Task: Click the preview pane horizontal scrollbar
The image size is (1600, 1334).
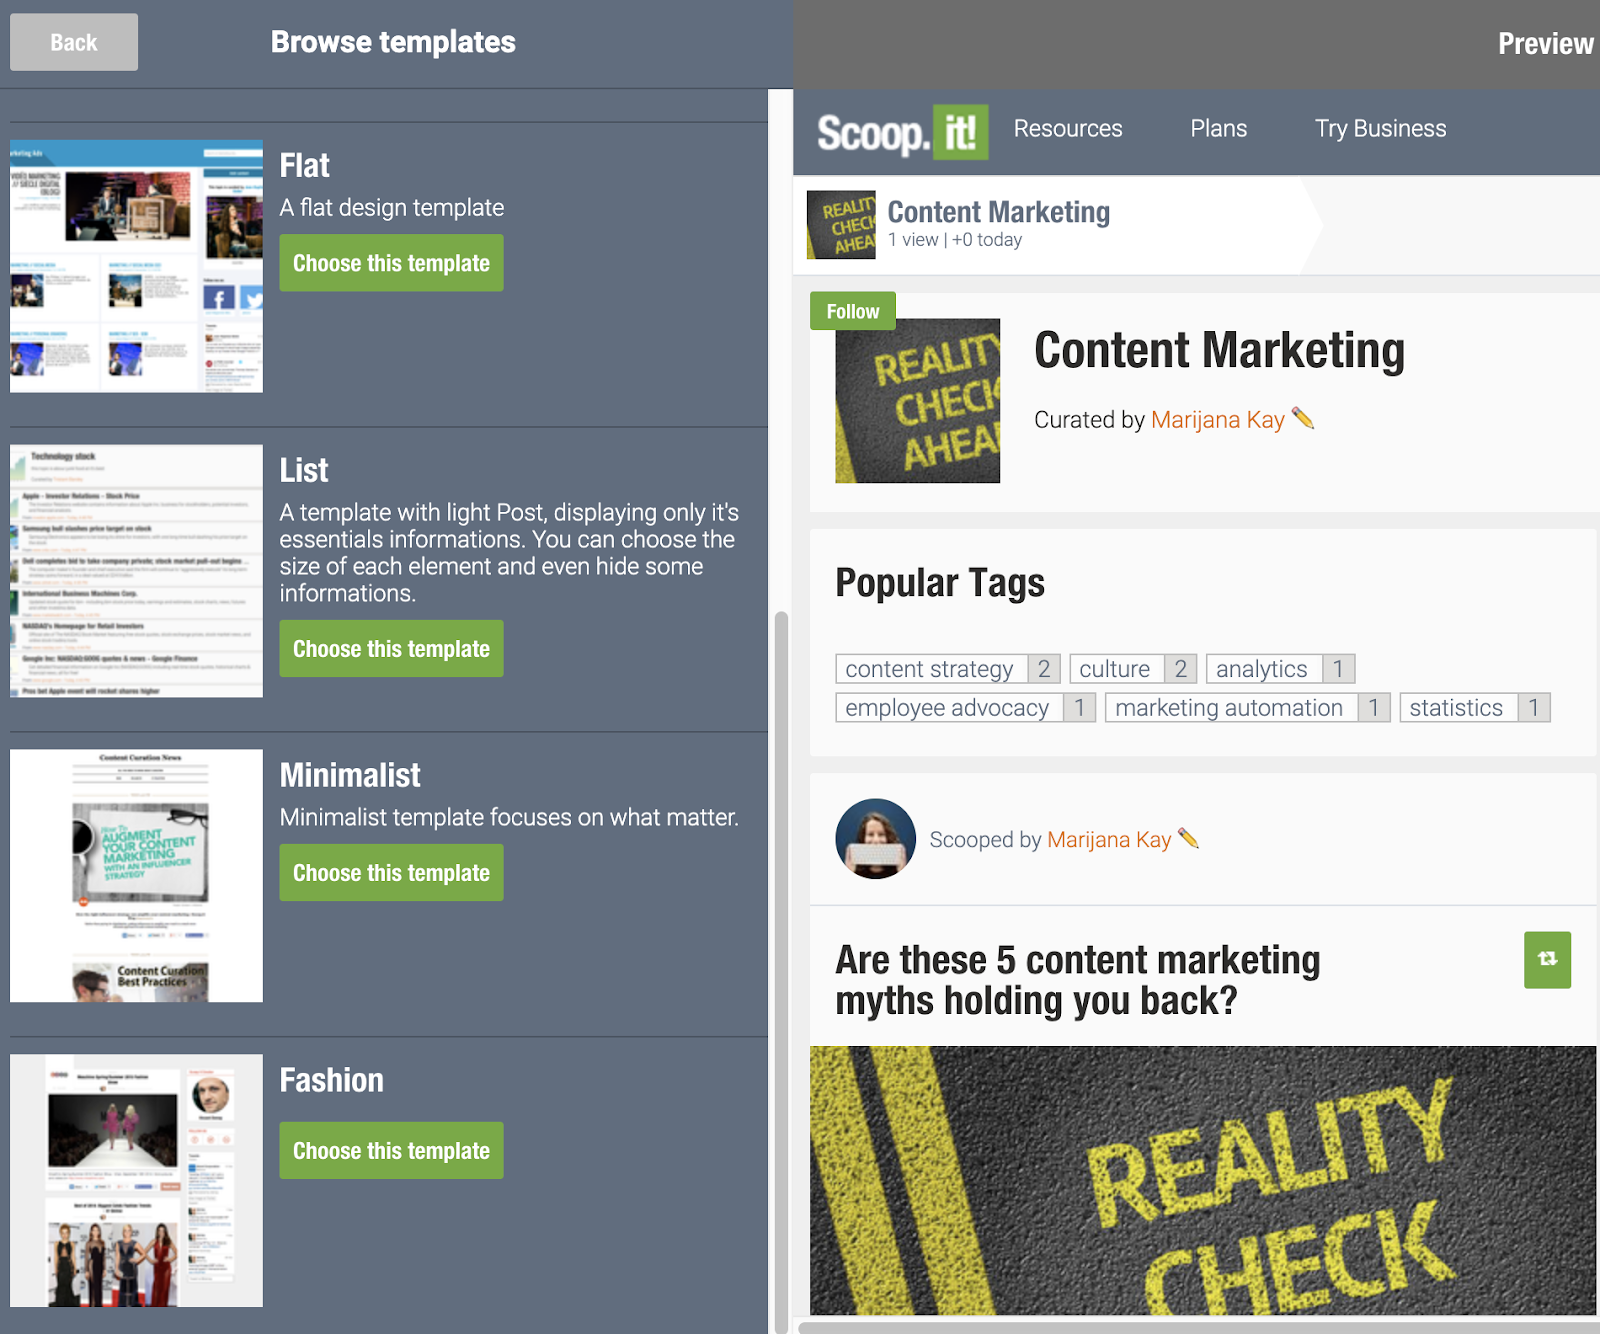Action: click(1198, 1327)
